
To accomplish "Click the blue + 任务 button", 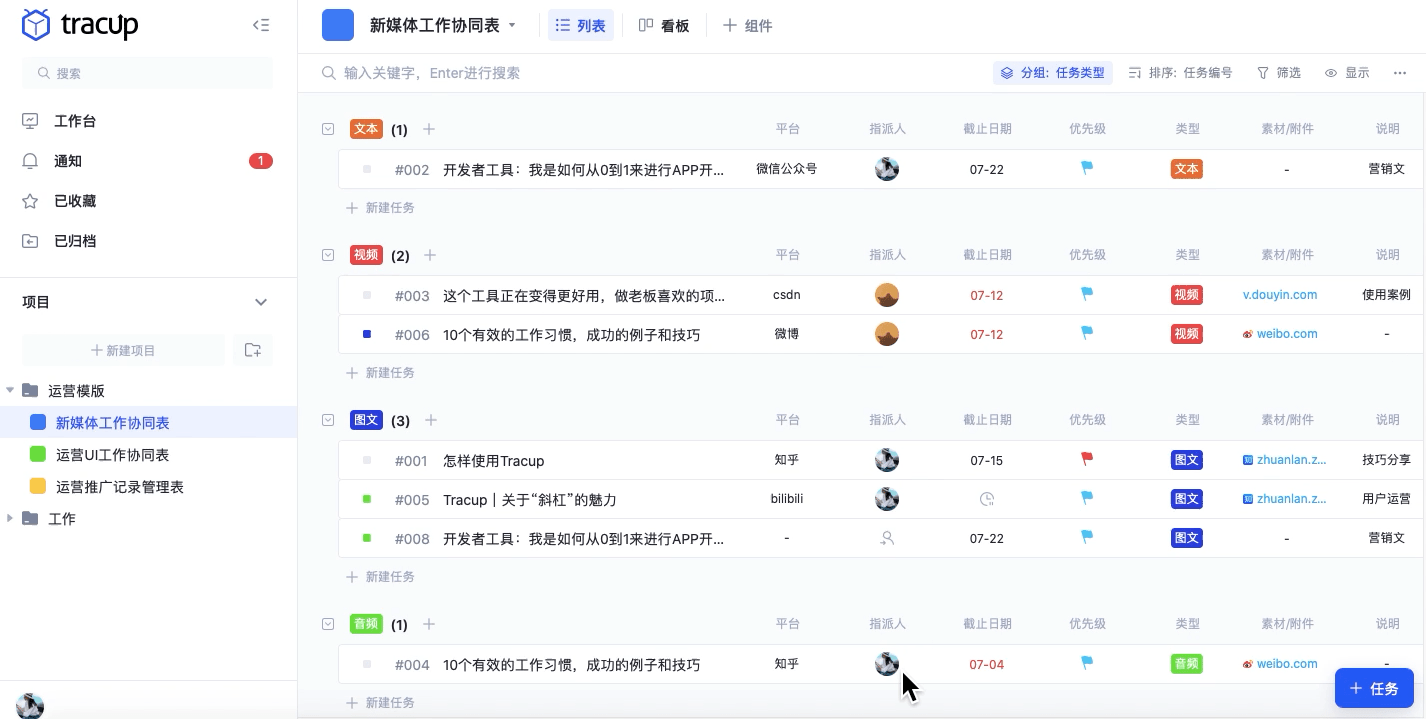I will click(1374, 688).
